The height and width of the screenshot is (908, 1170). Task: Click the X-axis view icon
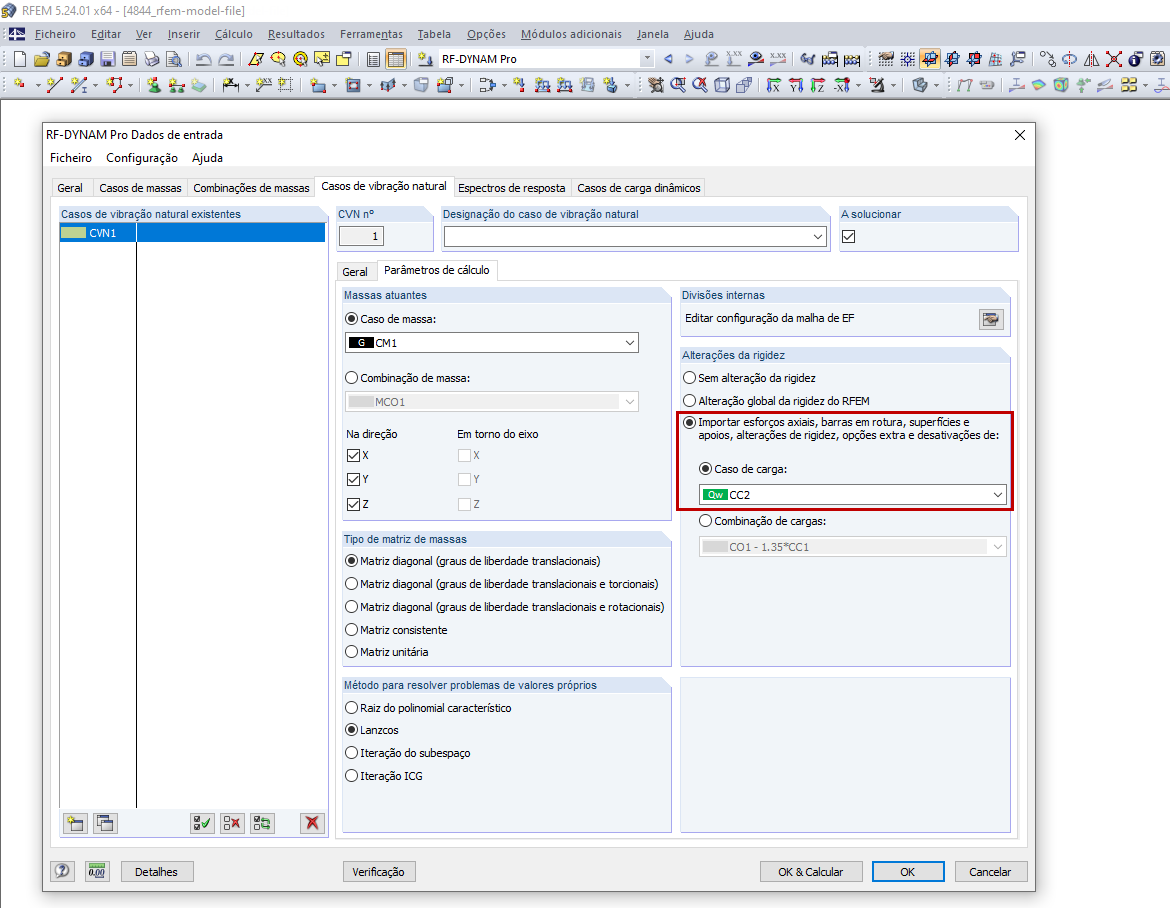tap(774, 85)
